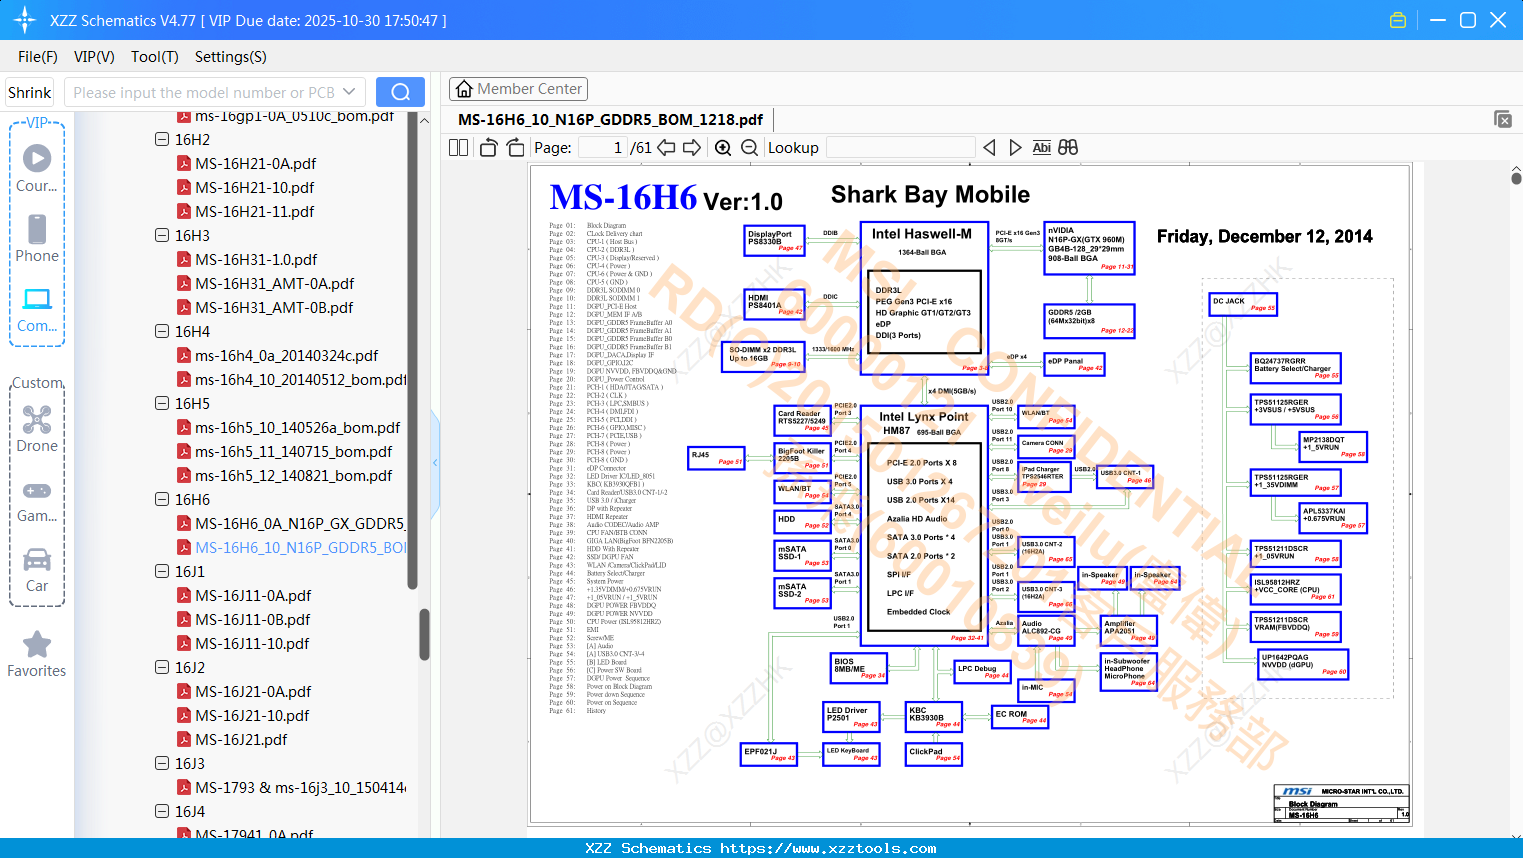This screenshot has height=858, width=1523.
Task: Rotate page counterclockwise
Action: click(488, 147)
